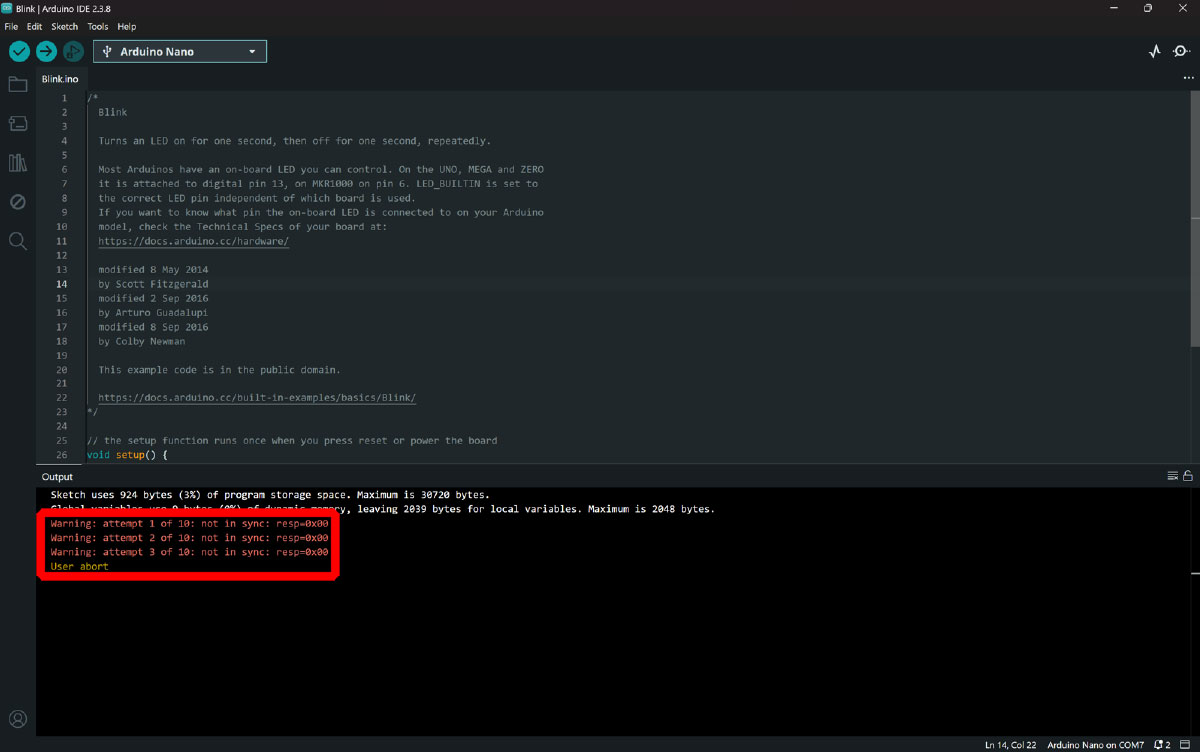
Task: Click 'modified 8 May 2014' comment line
Action: pos(153,270)
